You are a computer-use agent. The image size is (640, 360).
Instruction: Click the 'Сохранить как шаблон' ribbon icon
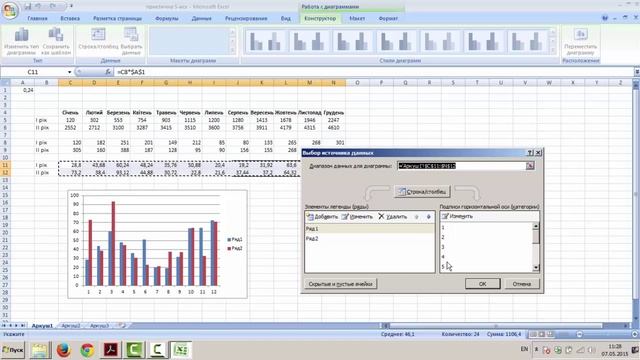[56, 41]
